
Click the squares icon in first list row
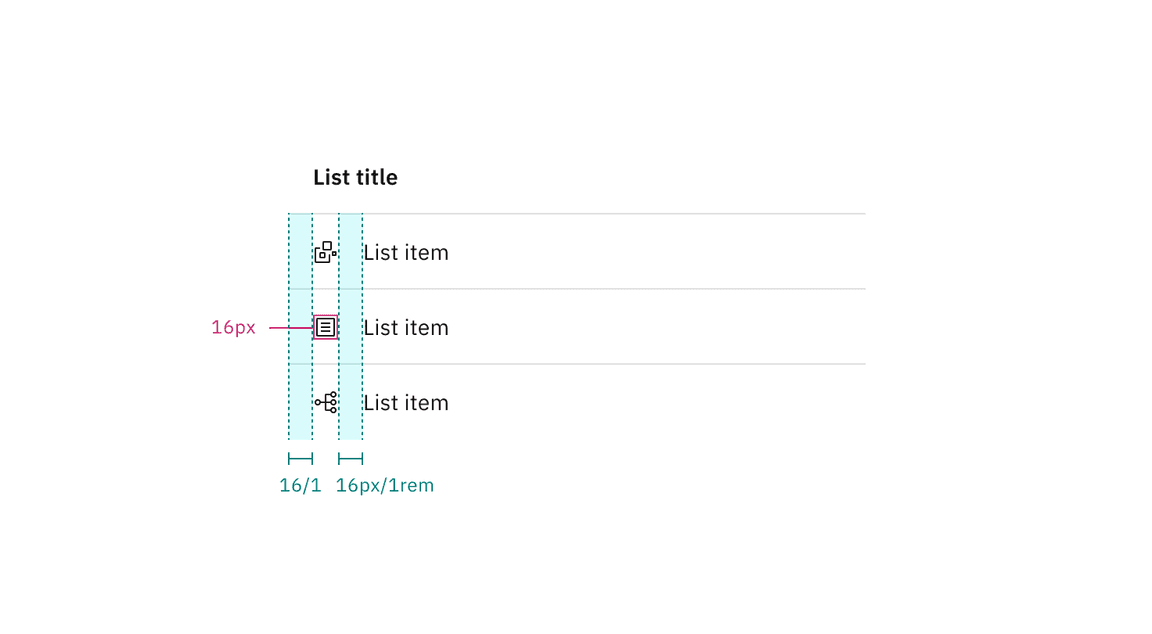point(325,252)
